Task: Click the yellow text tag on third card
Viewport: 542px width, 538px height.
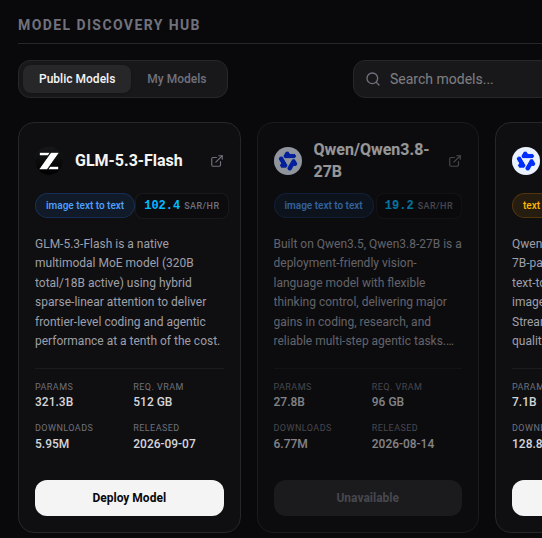Action: pos(527,205)
